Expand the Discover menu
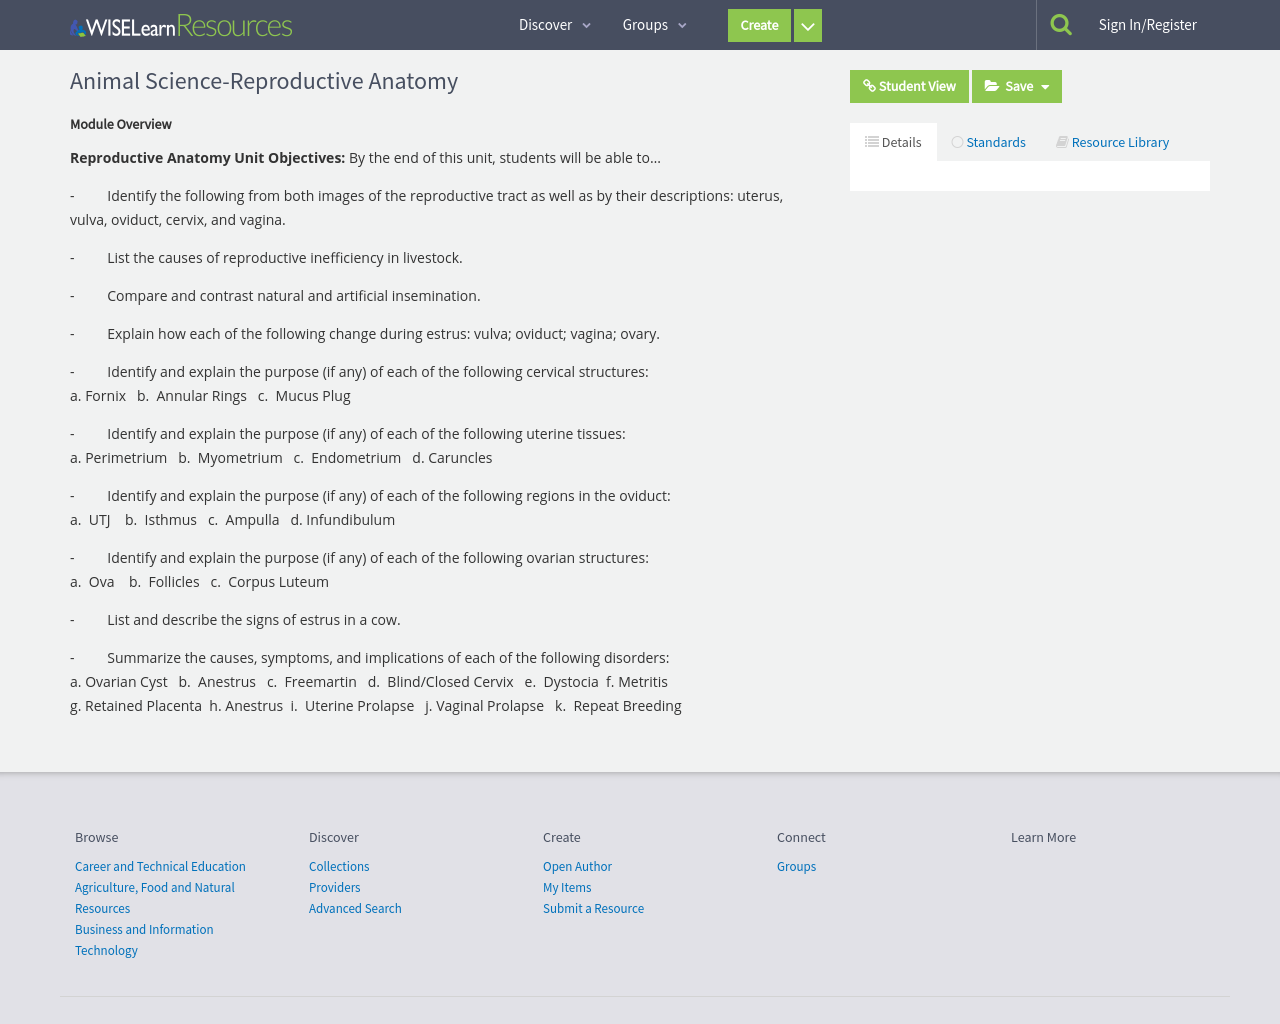Screen dimensions: 1280x1024 [x=554, y=25]
